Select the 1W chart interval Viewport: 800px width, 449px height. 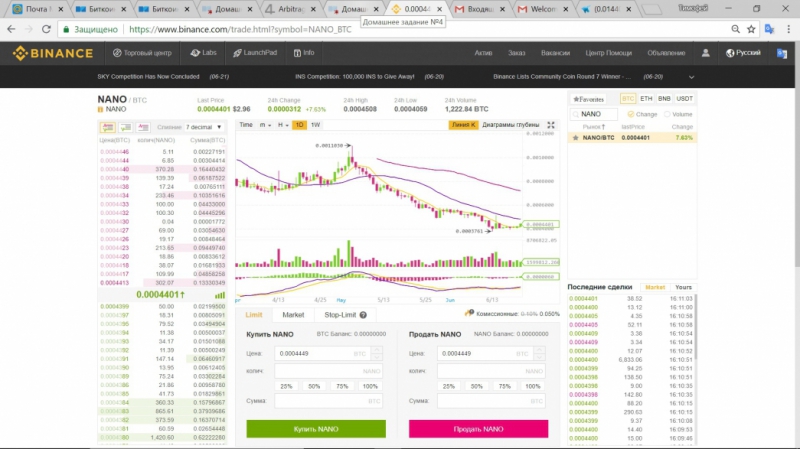point(315,125)
